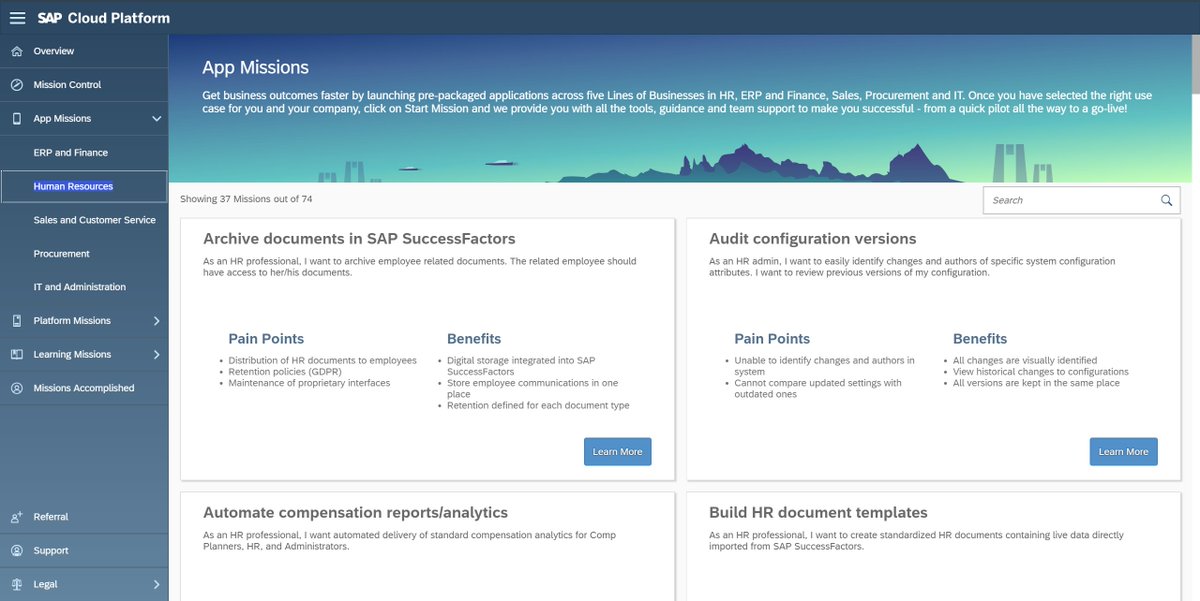Click the Overview home icon

point(16,51)
